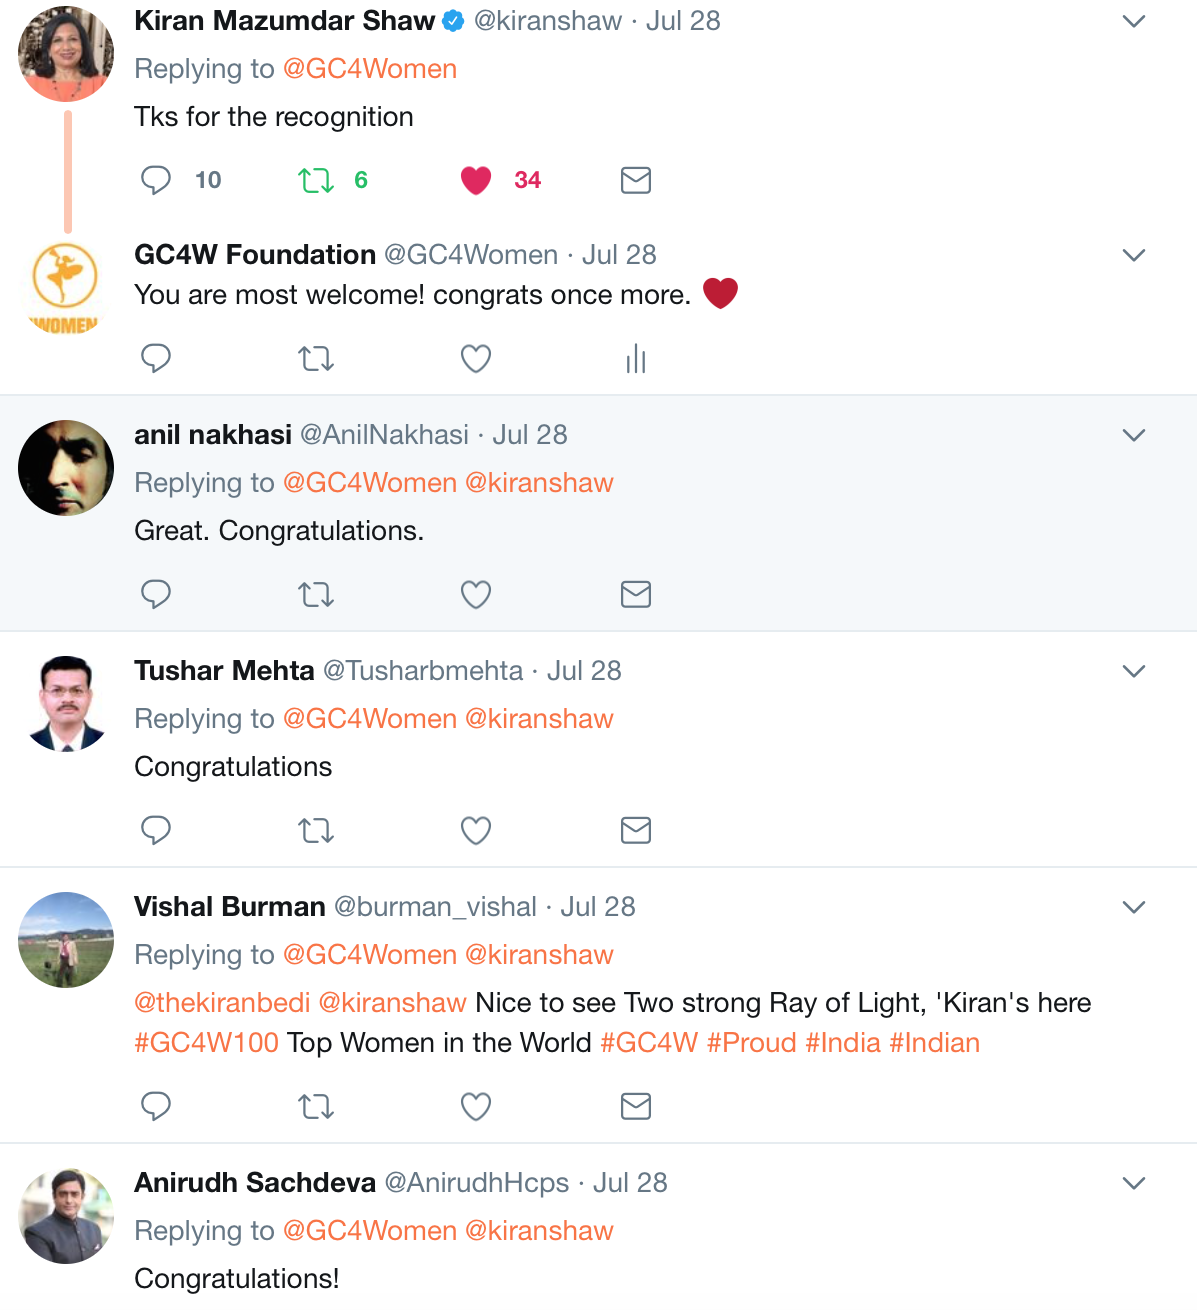Image resolution: width=1197 pixels, height=1310 pixels.
Task: Click GC4W Foundation's avatar logo
Action: point(66,286)
